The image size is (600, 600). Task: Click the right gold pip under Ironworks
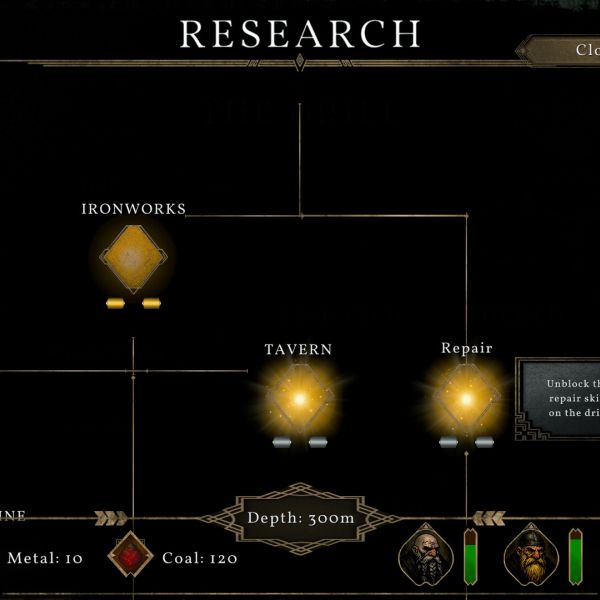click(151, 303)
